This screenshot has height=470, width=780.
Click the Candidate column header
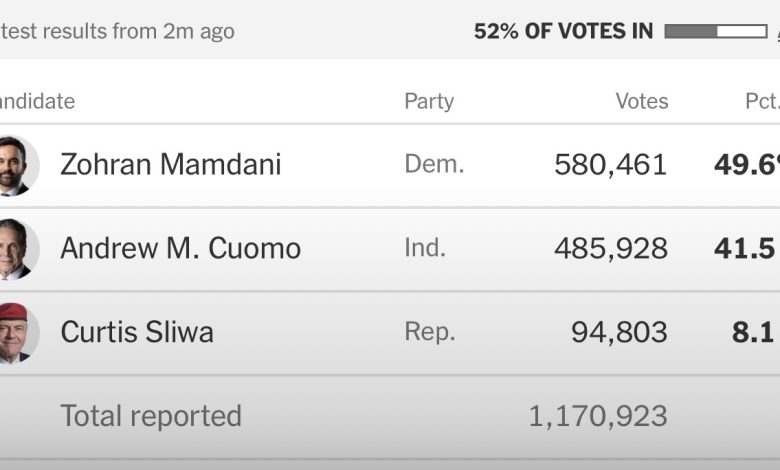pyautogui.click(x=36, y=101)
